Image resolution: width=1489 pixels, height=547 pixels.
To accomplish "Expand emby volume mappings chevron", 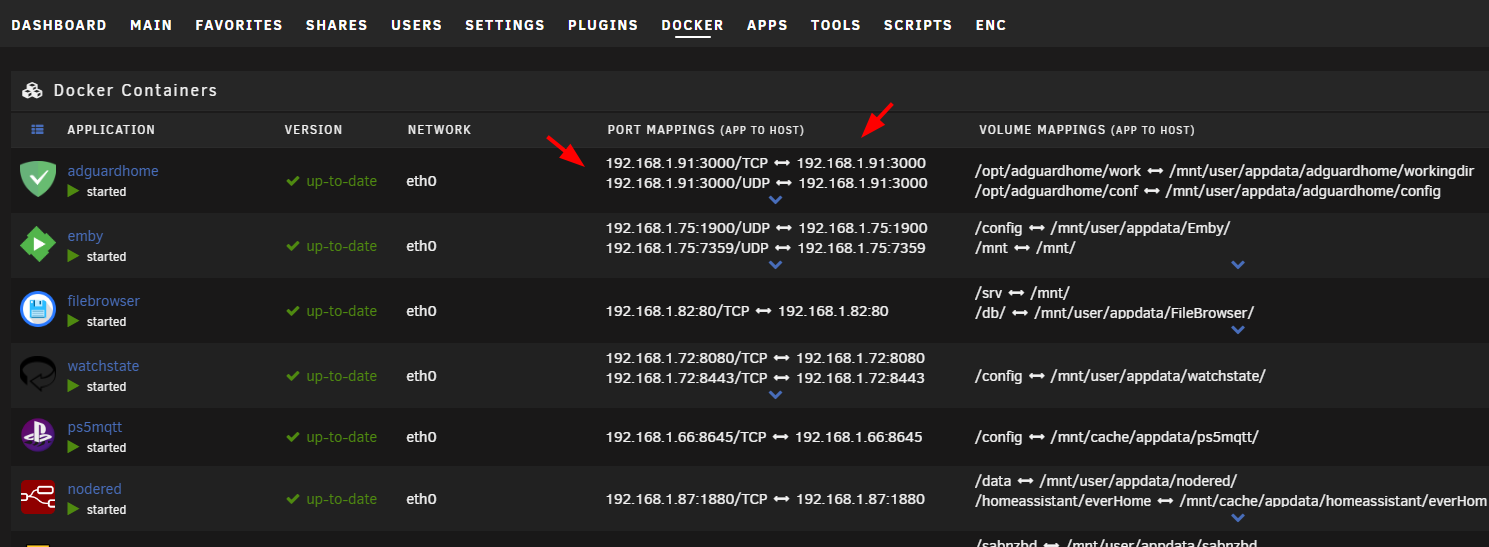I will (x=1238, y=265).
